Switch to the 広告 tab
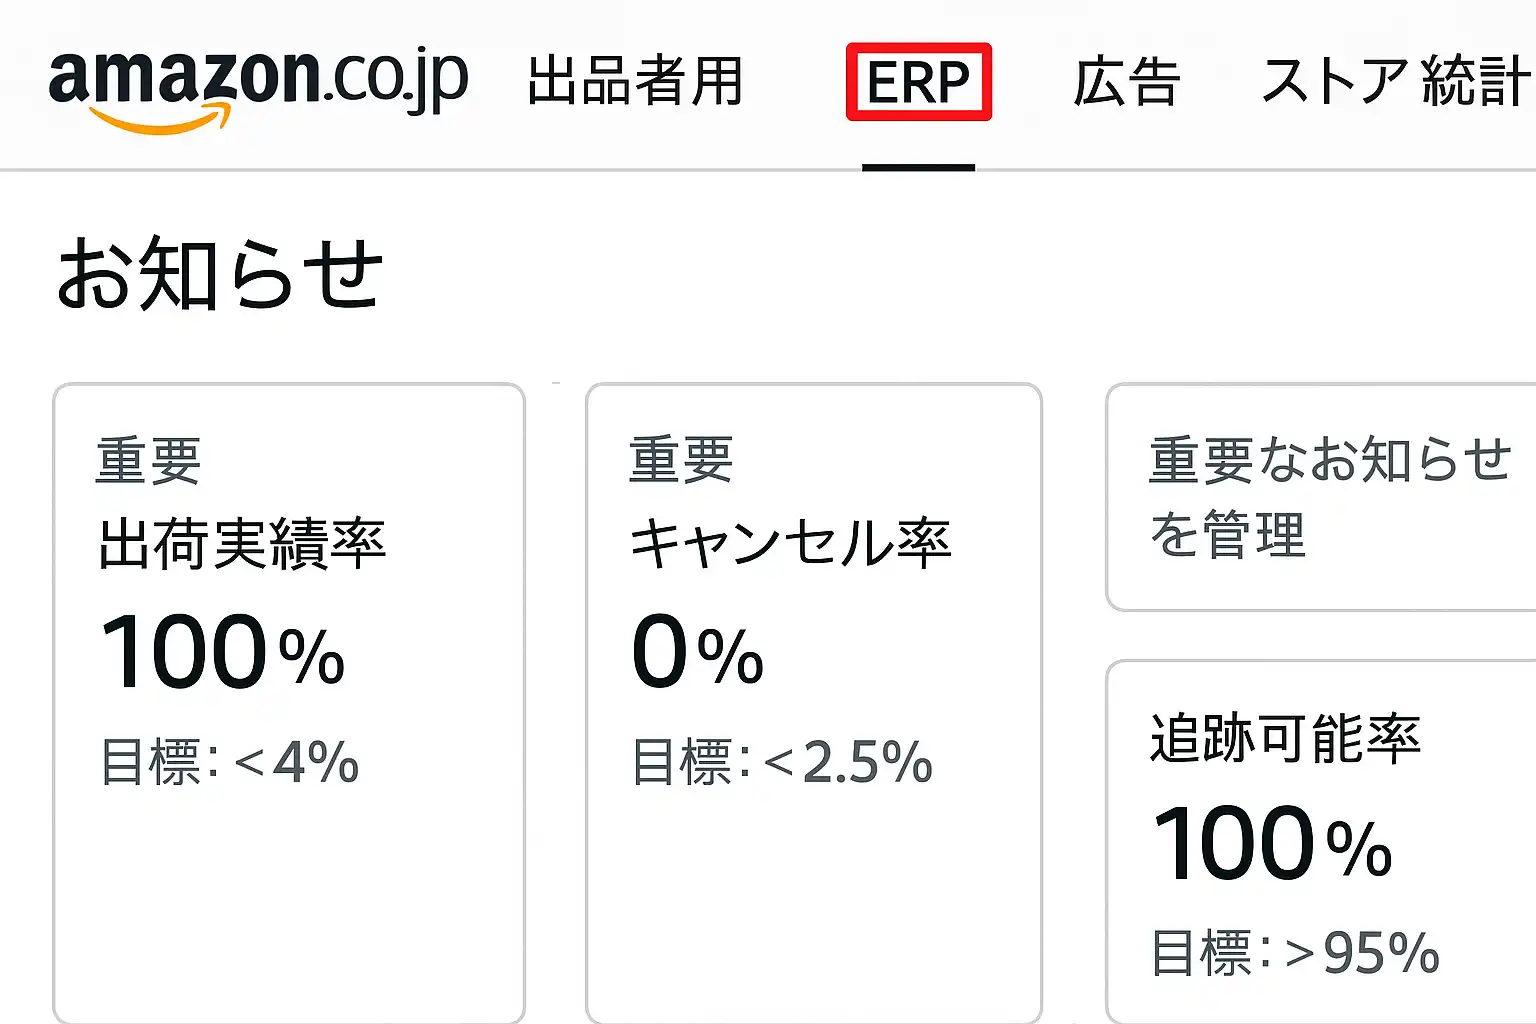This screenshot has width=1536, height=1024. pos(1127,82)
